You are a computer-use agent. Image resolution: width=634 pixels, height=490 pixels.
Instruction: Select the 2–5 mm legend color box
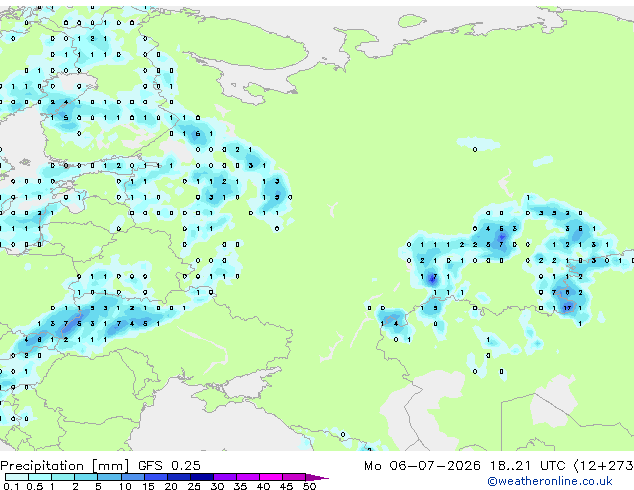click(86, 477)
